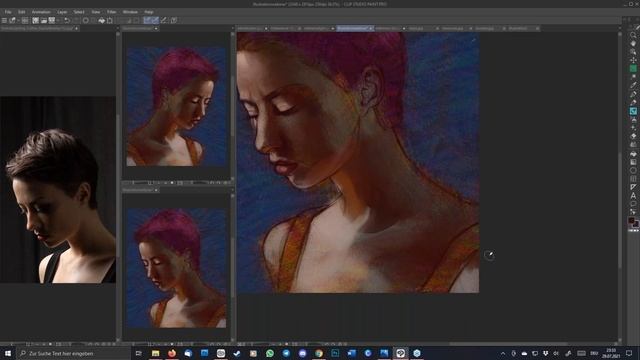Select the green marquee selection tool

coord(633,69)
